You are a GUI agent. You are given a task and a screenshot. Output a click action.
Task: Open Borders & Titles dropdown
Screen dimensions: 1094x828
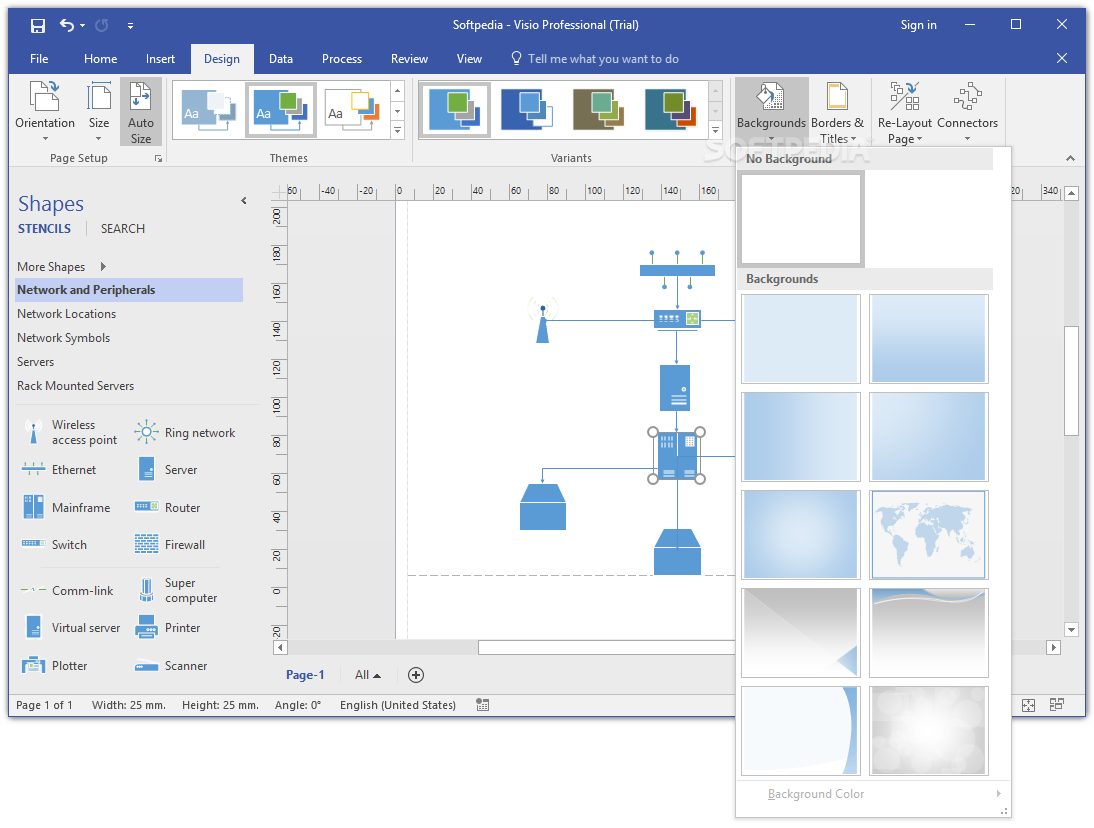[x=837, y=112]
